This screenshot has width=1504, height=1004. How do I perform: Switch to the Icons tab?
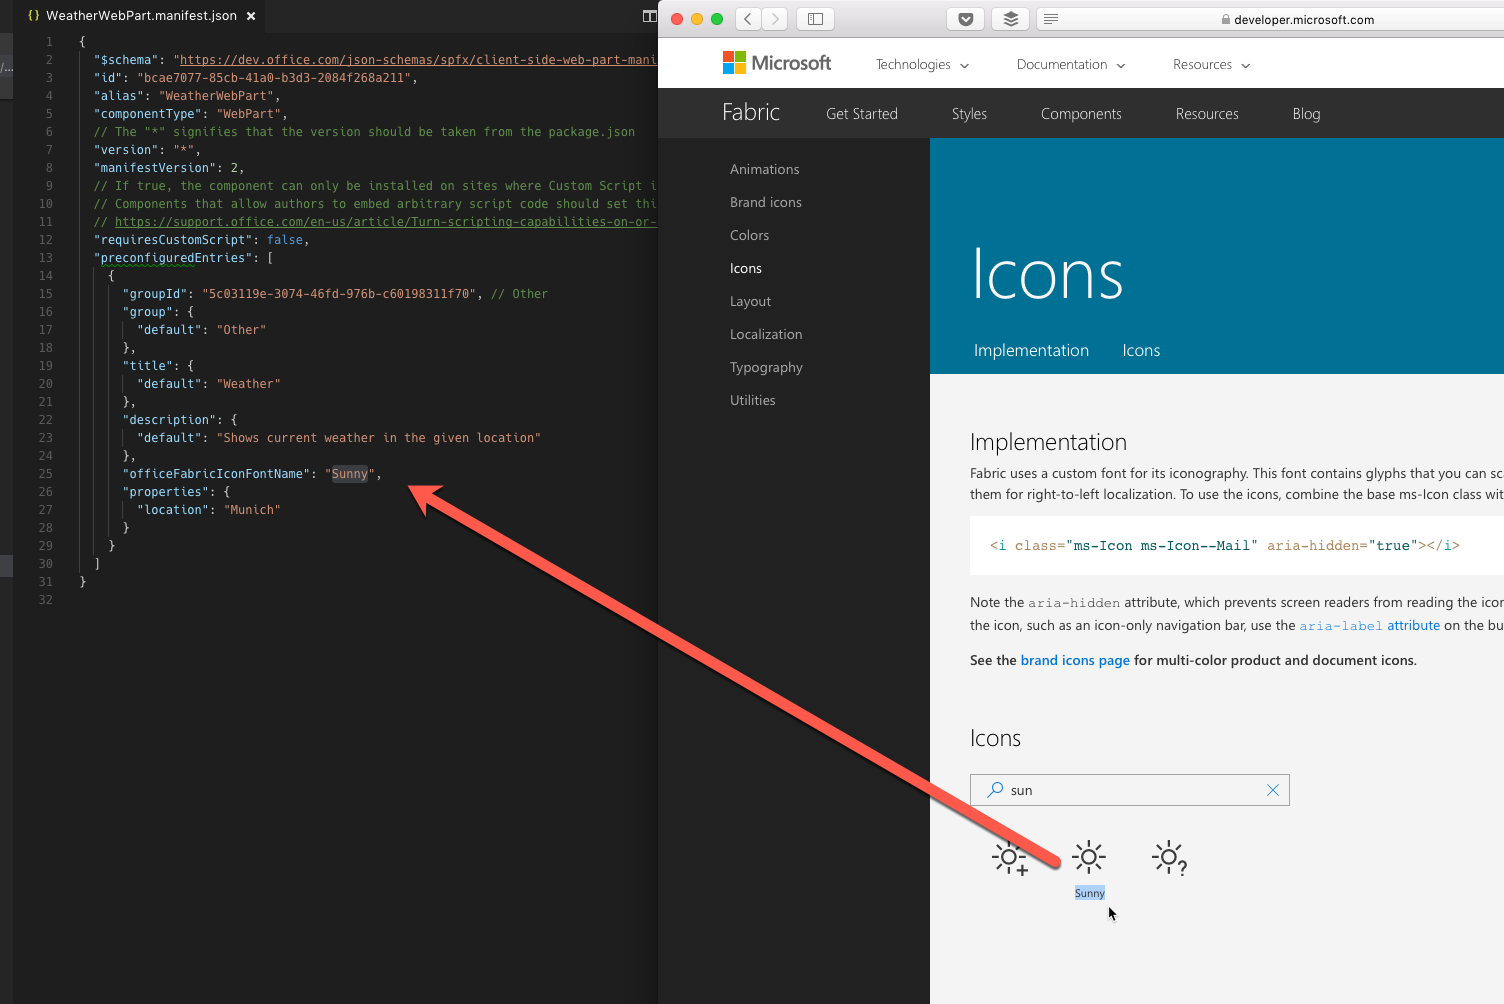click(1140, 350)
